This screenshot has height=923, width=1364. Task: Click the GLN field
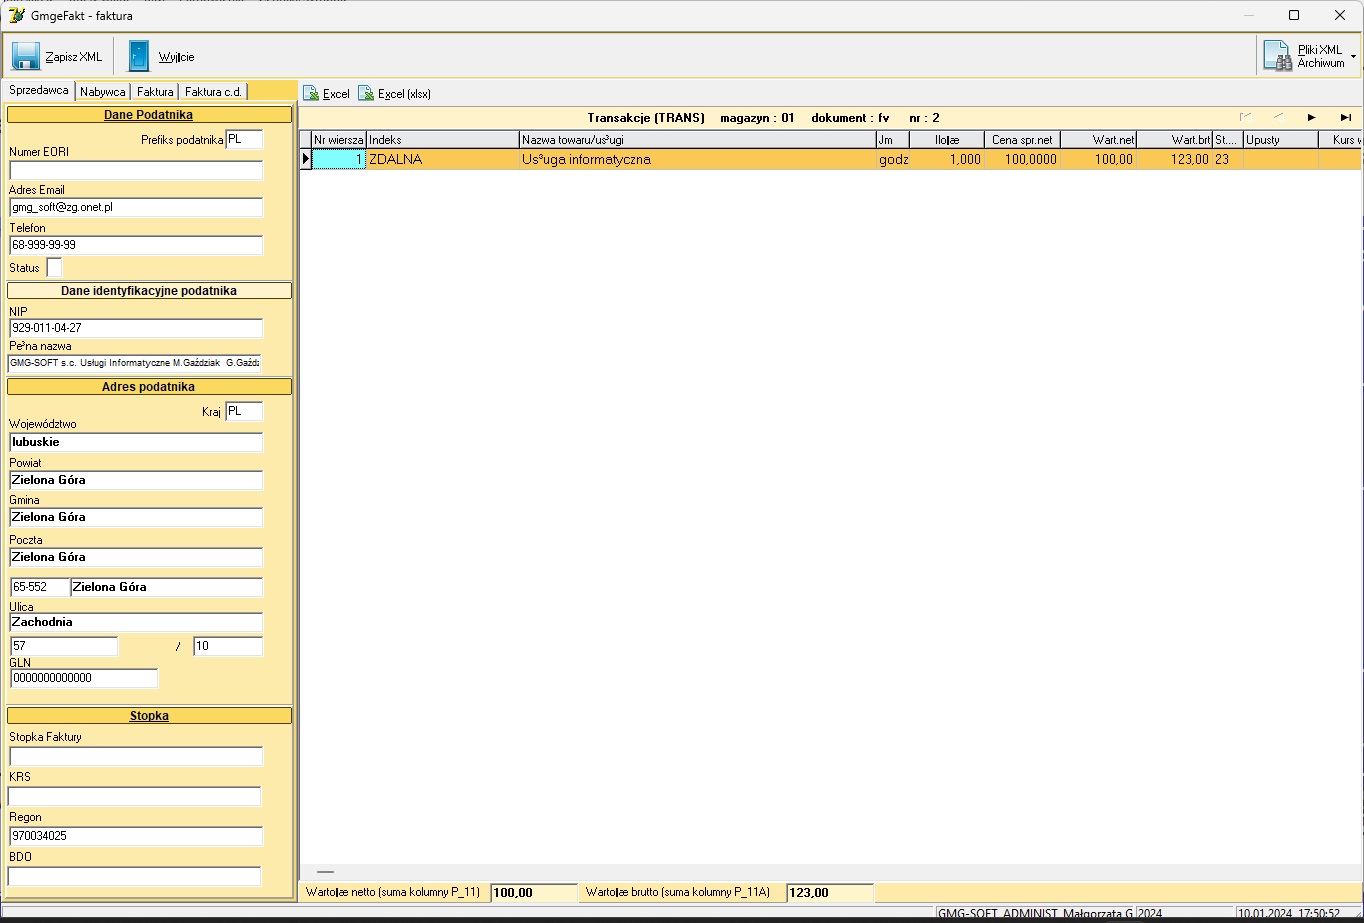tap(84, 678)
